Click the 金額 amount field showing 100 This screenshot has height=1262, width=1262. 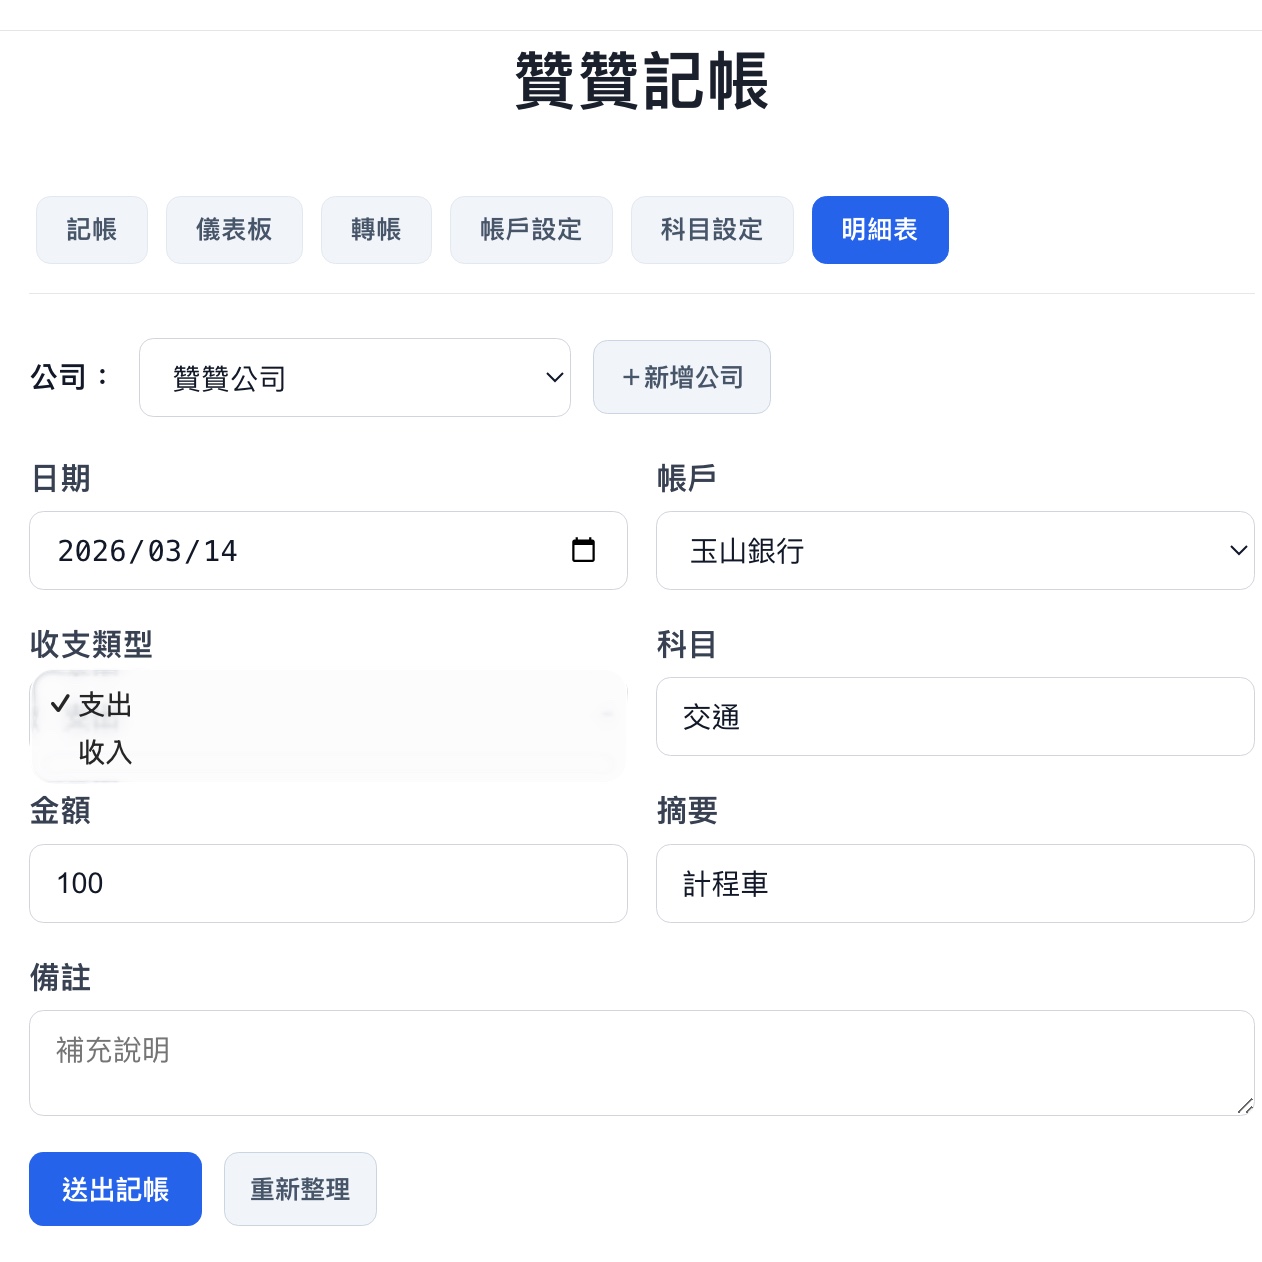tap(328, 883)
